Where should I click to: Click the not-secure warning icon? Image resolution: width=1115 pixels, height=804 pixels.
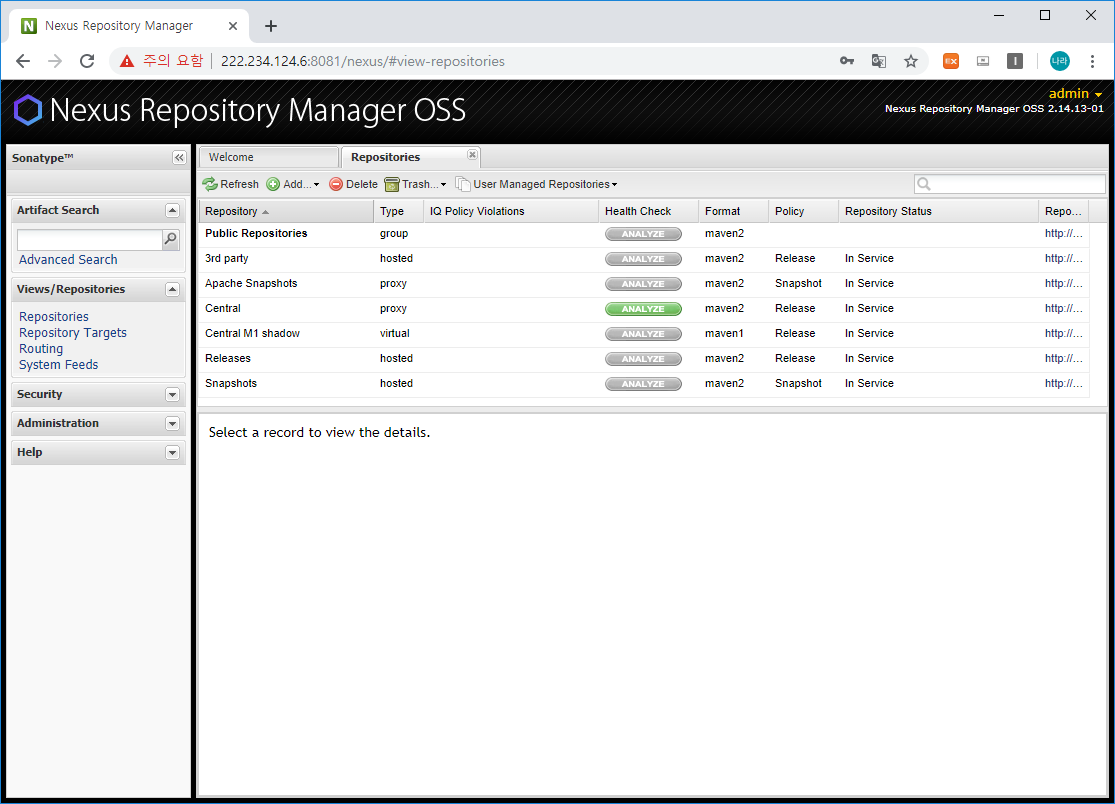coord(127,61)
